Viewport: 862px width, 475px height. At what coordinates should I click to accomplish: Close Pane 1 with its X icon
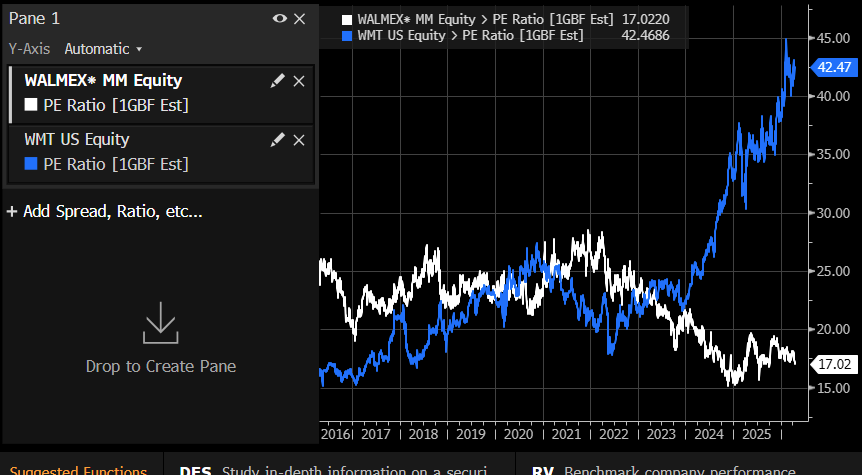tap(300, 19)
